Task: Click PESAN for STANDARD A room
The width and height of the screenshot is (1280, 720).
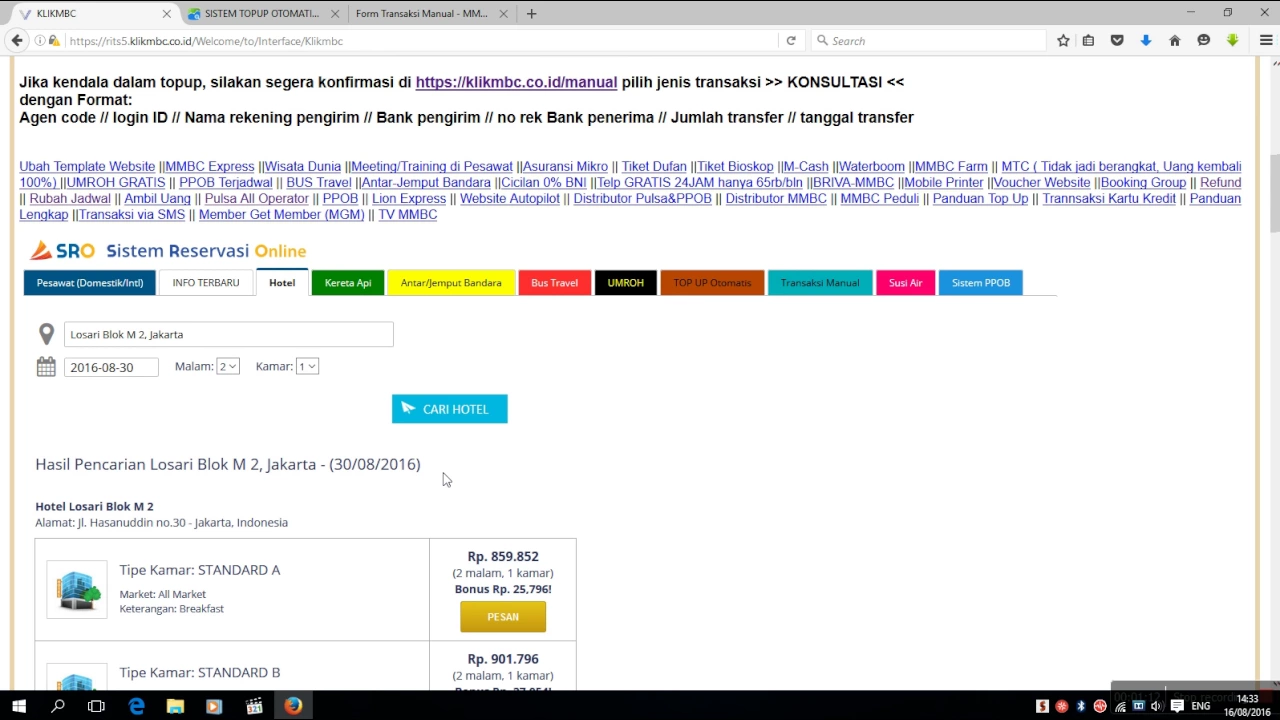Action: pos(503,617)
